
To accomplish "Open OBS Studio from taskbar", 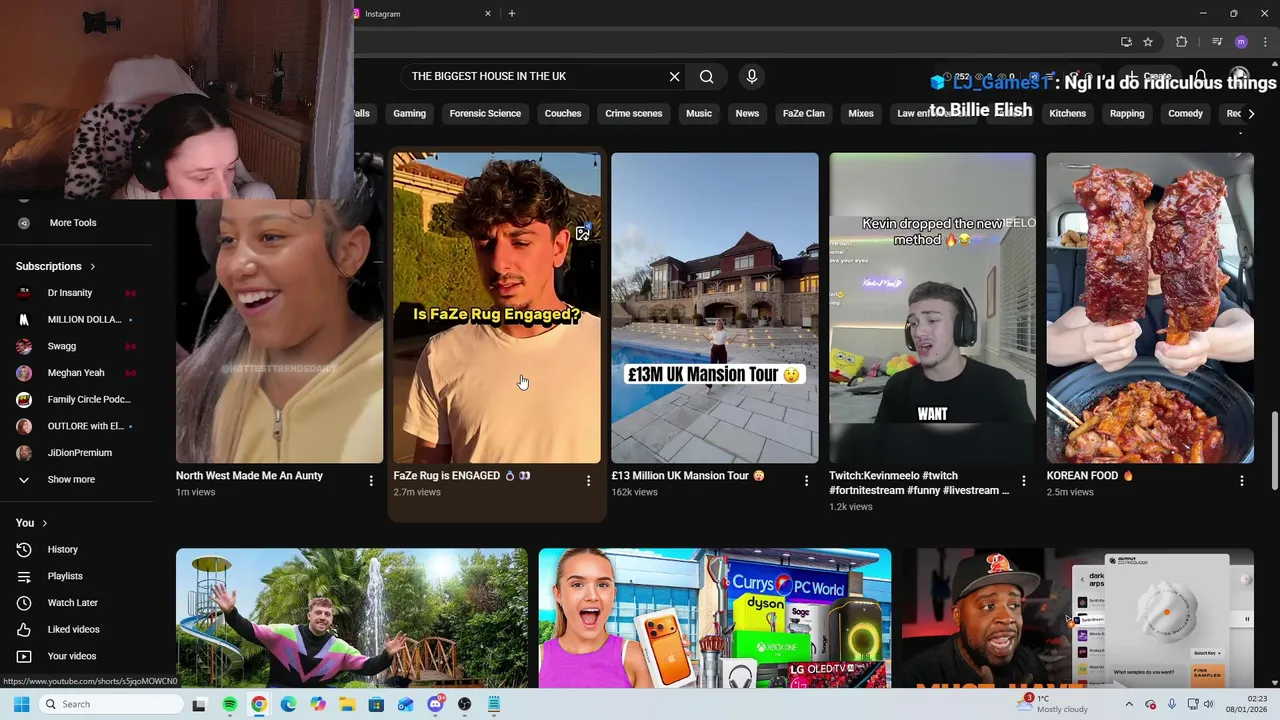I will point(464,704).
